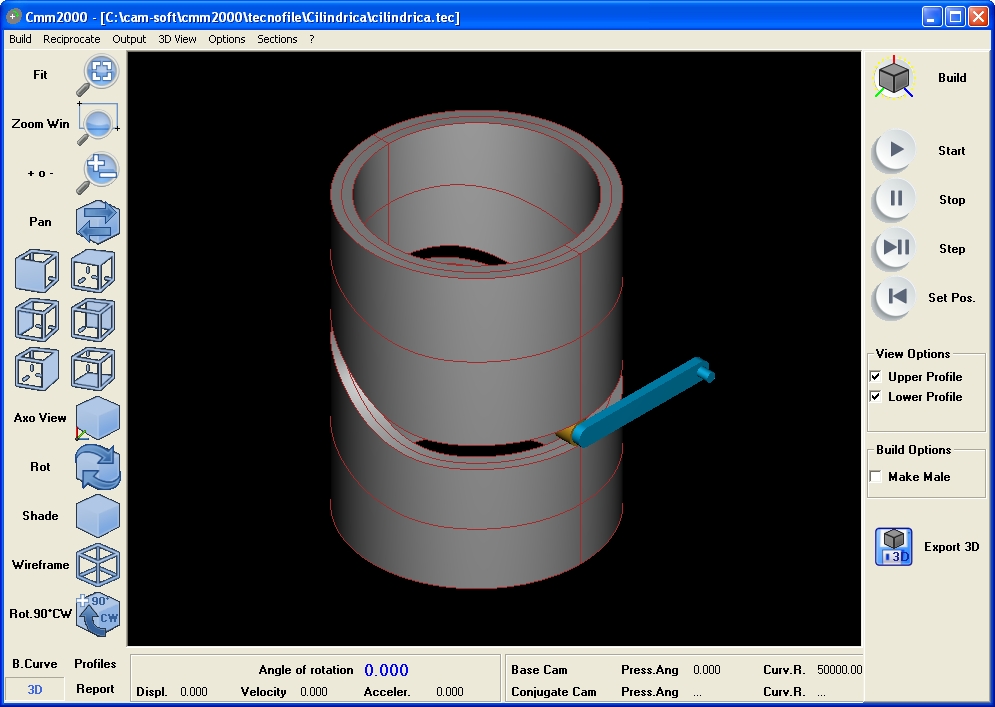Enable the Make Male checkbox
The image size is (995, 707).
(x=876, y=477)
